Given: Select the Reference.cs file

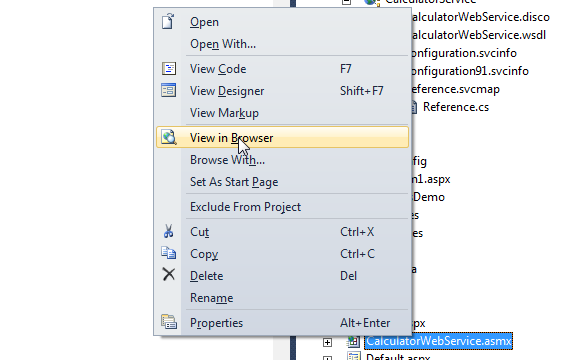Looking at the screenshot, I should pos(456,107).
